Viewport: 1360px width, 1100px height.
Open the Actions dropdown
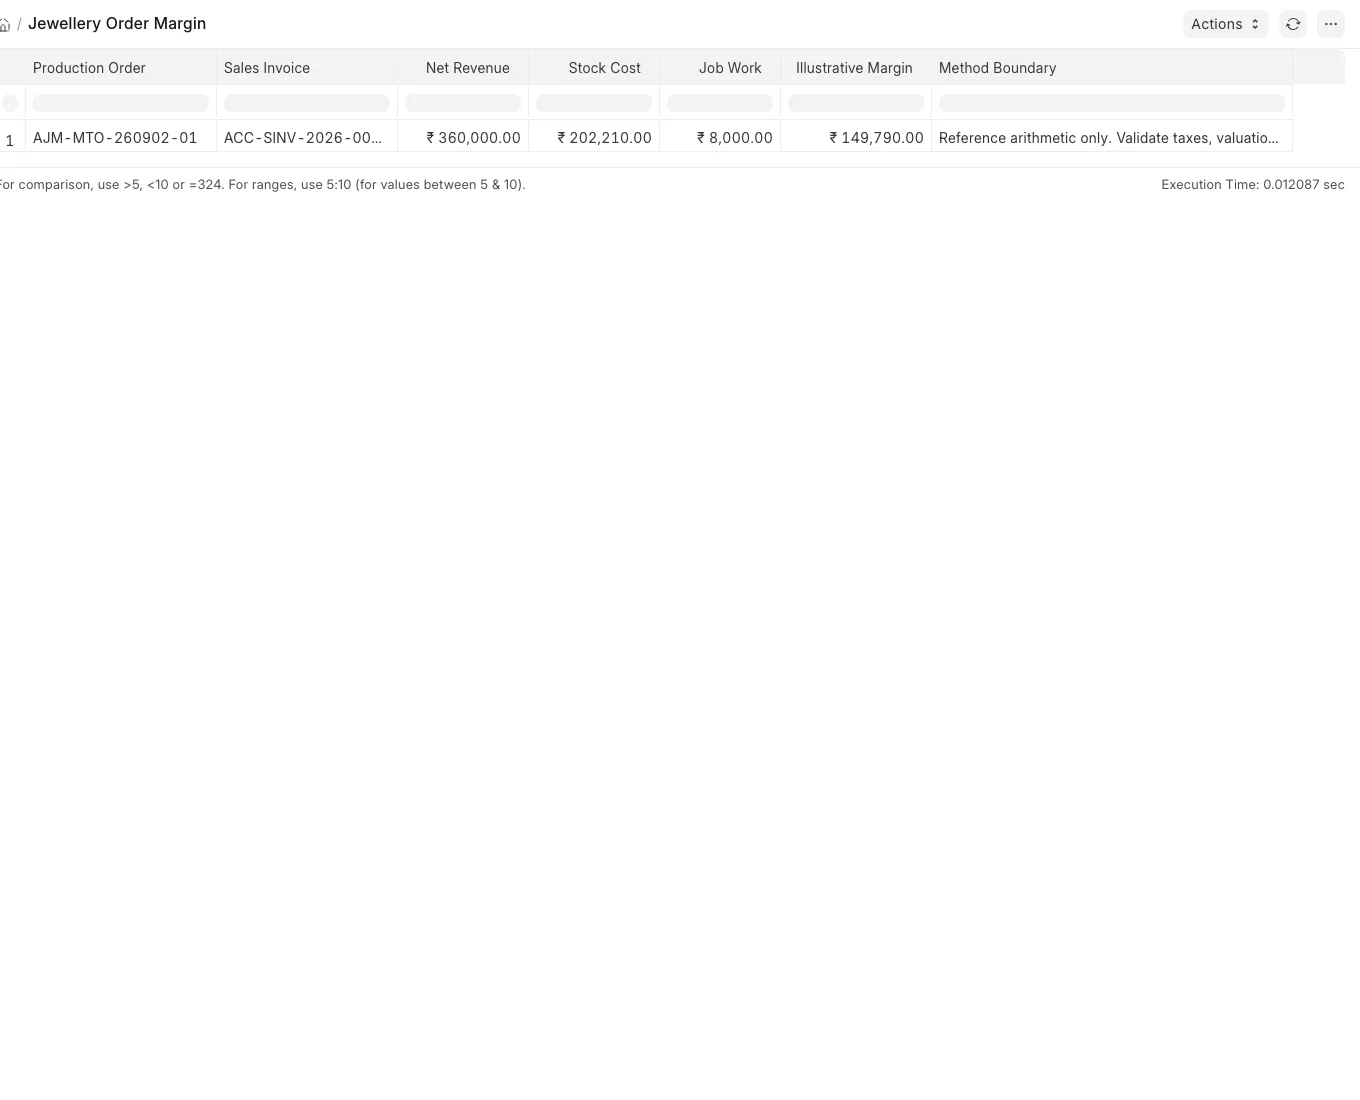pos(1225,24)
